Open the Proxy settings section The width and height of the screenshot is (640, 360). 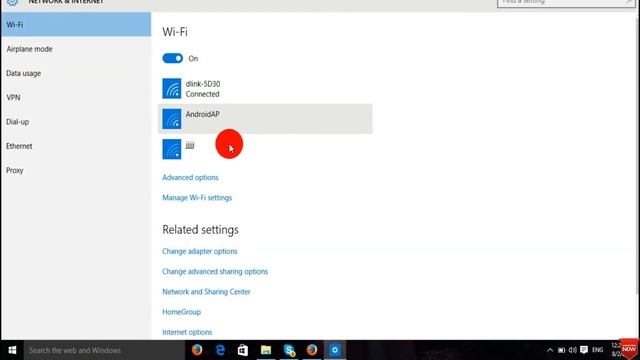click(x=76, y=170)
